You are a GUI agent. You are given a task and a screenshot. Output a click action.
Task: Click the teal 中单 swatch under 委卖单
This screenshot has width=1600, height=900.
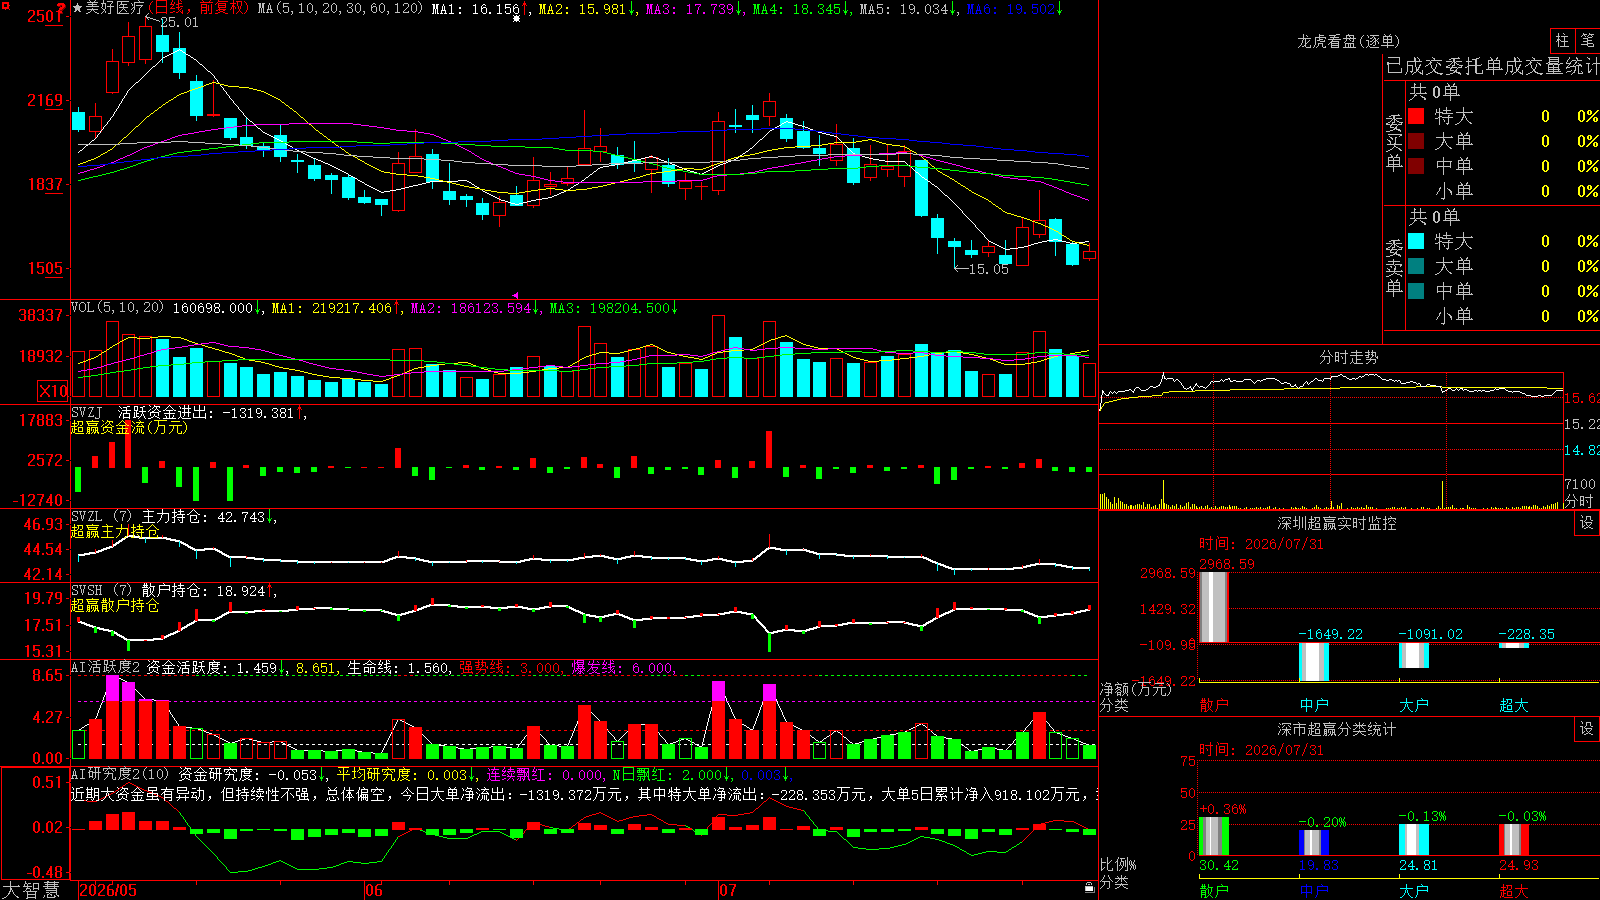[x=1416, y=290]
